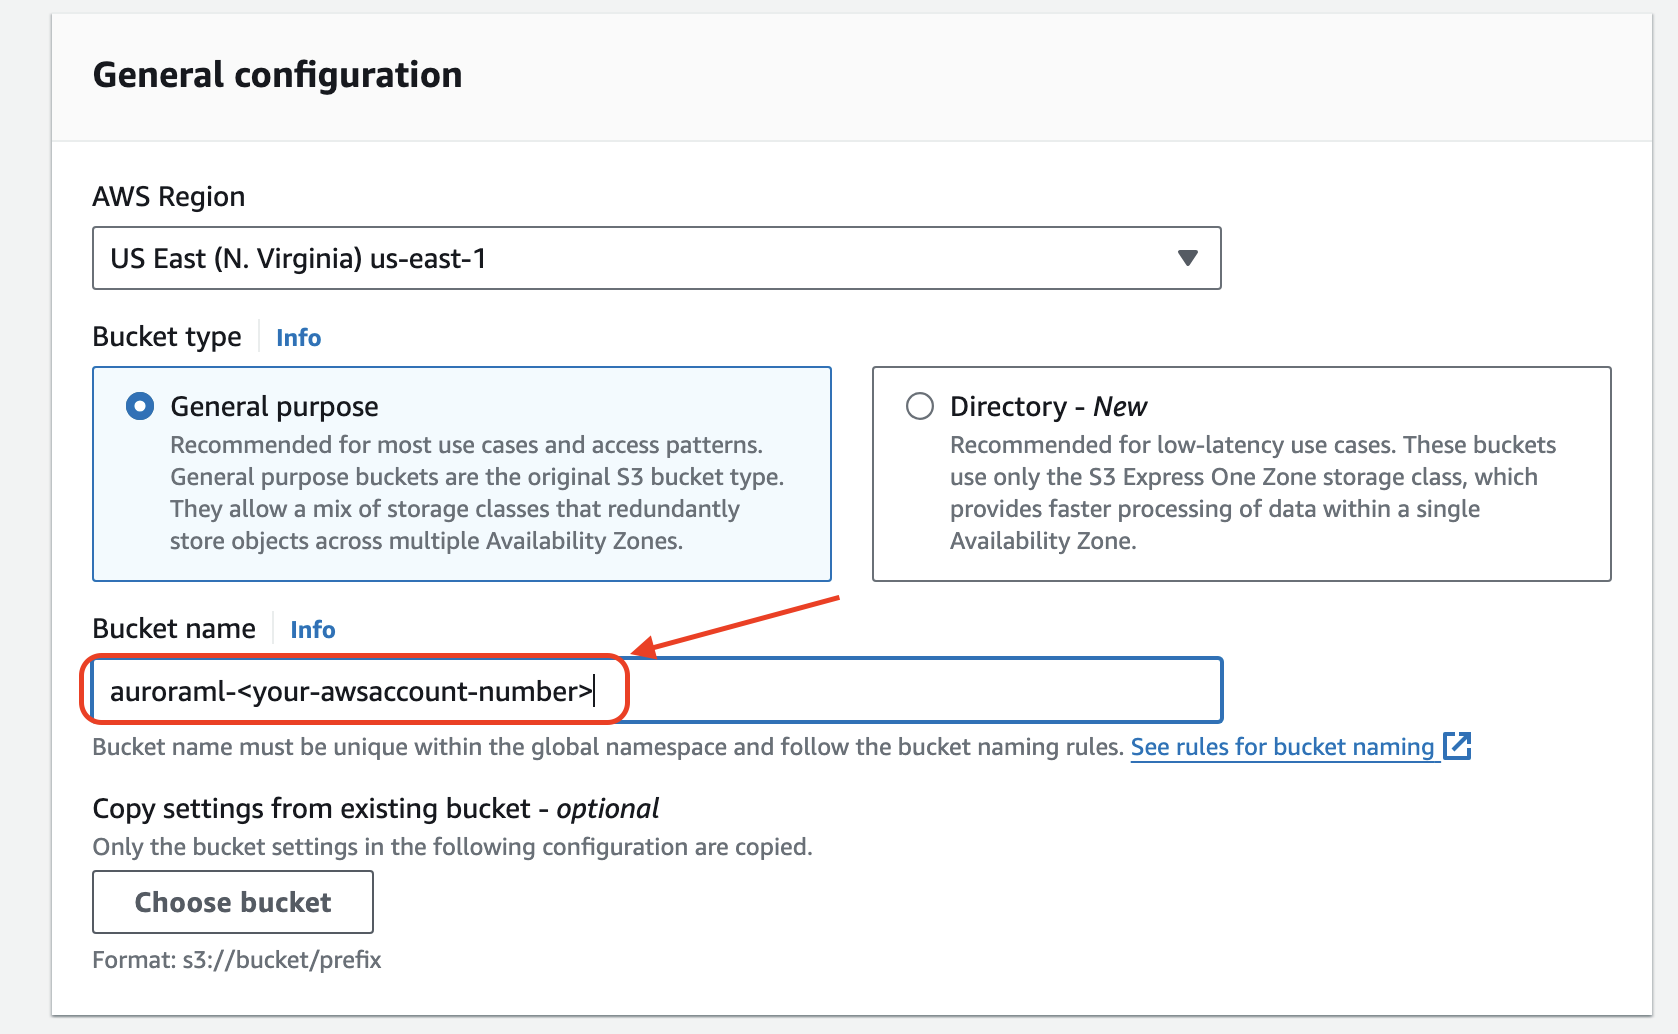1678x1034 pixels.
Task: Click the Directory card description text
Action: 1252,493
